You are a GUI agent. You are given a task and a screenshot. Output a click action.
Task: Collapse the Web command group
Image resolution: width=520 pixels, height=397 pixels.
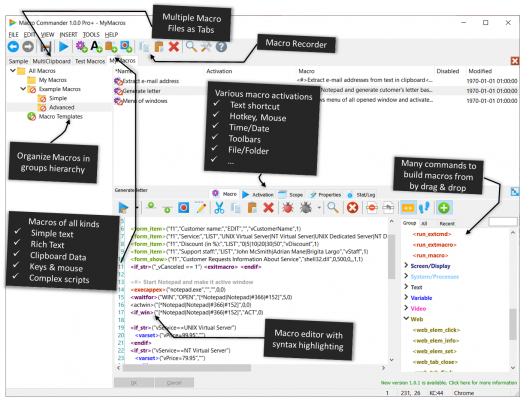[x=406, y=319]
